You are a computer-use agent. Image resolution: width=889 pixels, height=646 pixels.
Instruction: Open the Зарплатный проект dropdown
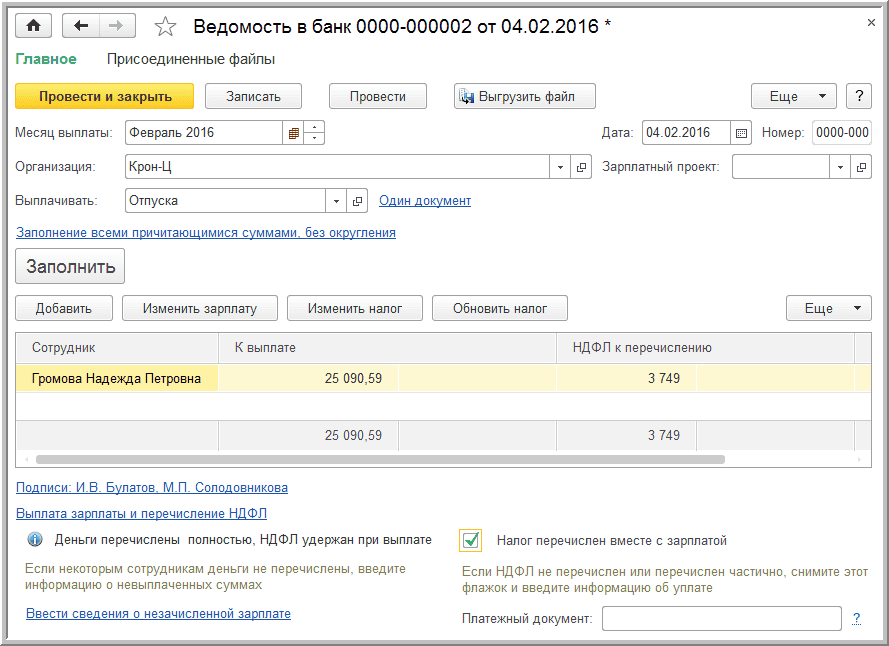pos(840,167)
